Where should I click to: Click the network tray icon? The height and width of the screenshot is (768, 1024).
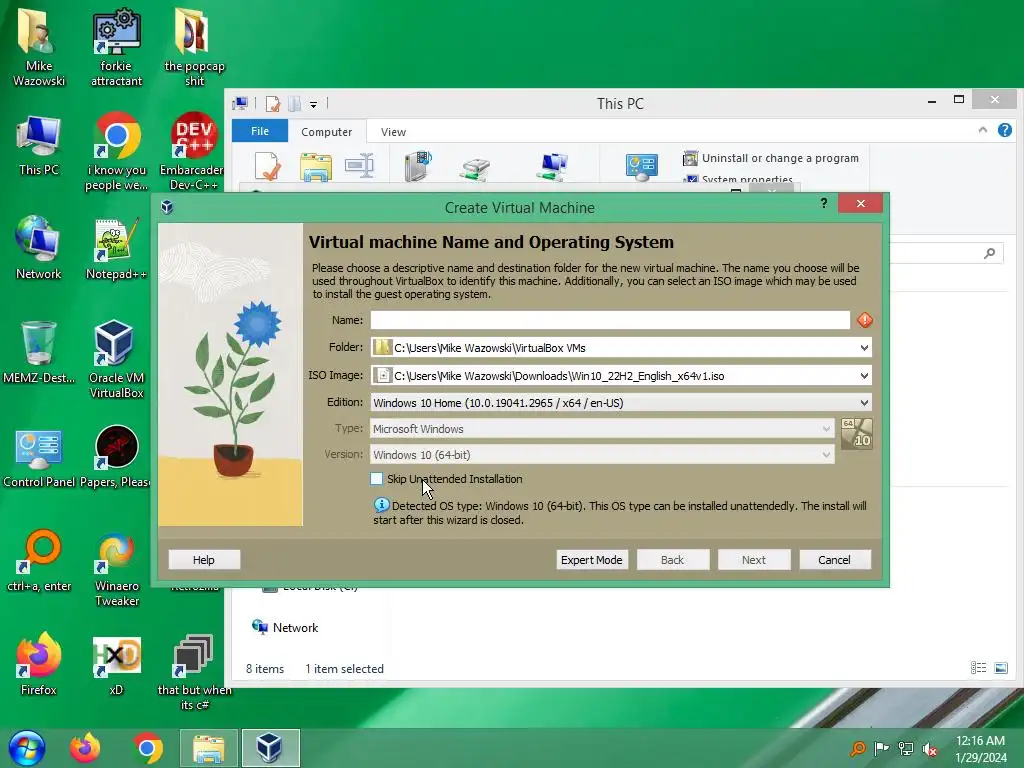(906, 749)
